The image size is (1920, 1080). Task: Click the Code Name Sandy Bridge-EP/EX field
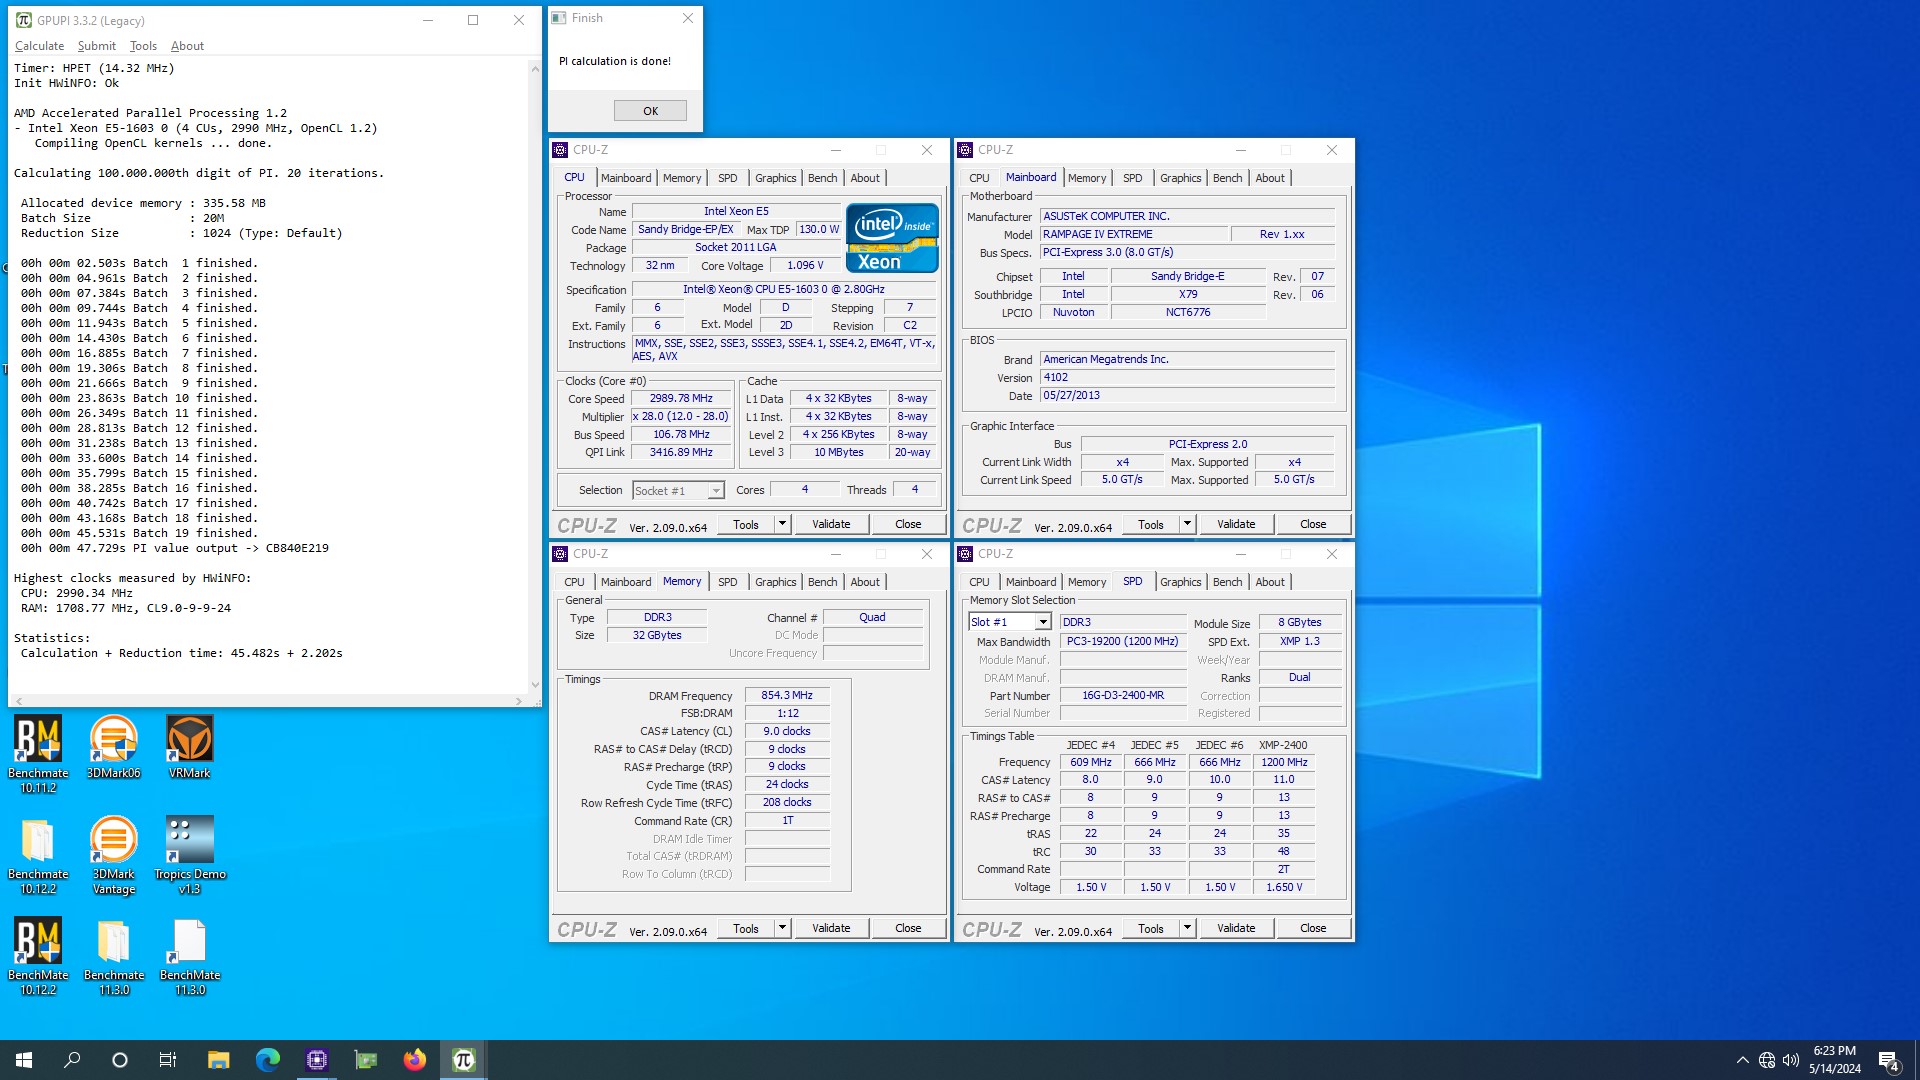coord(685,229)
